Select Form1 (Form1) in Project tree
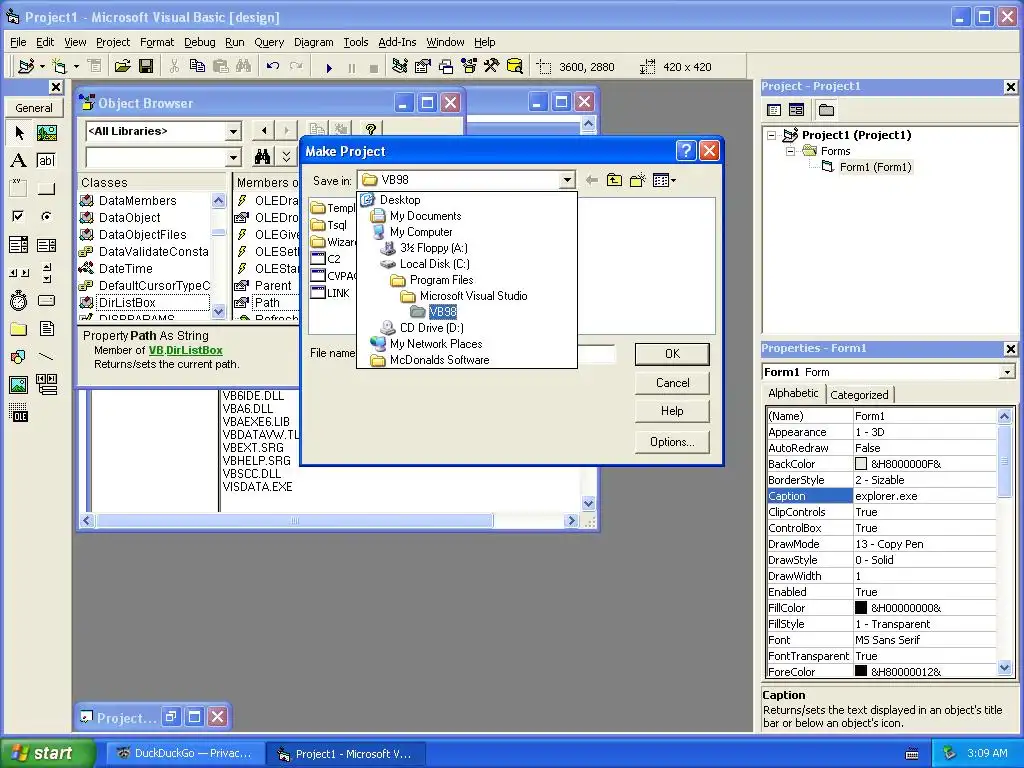 pyautogui.click(x=875, y=167)
